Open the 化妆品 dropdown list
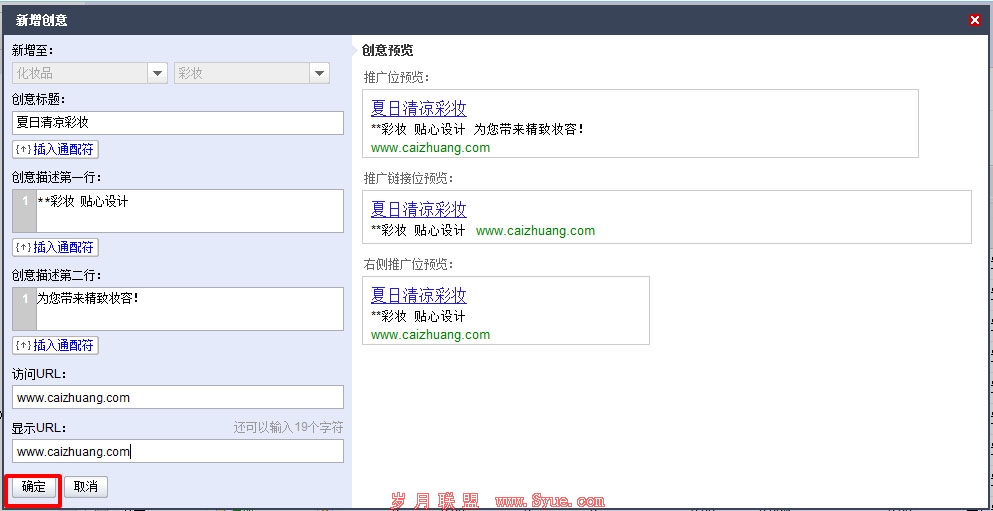 point(157,73)
